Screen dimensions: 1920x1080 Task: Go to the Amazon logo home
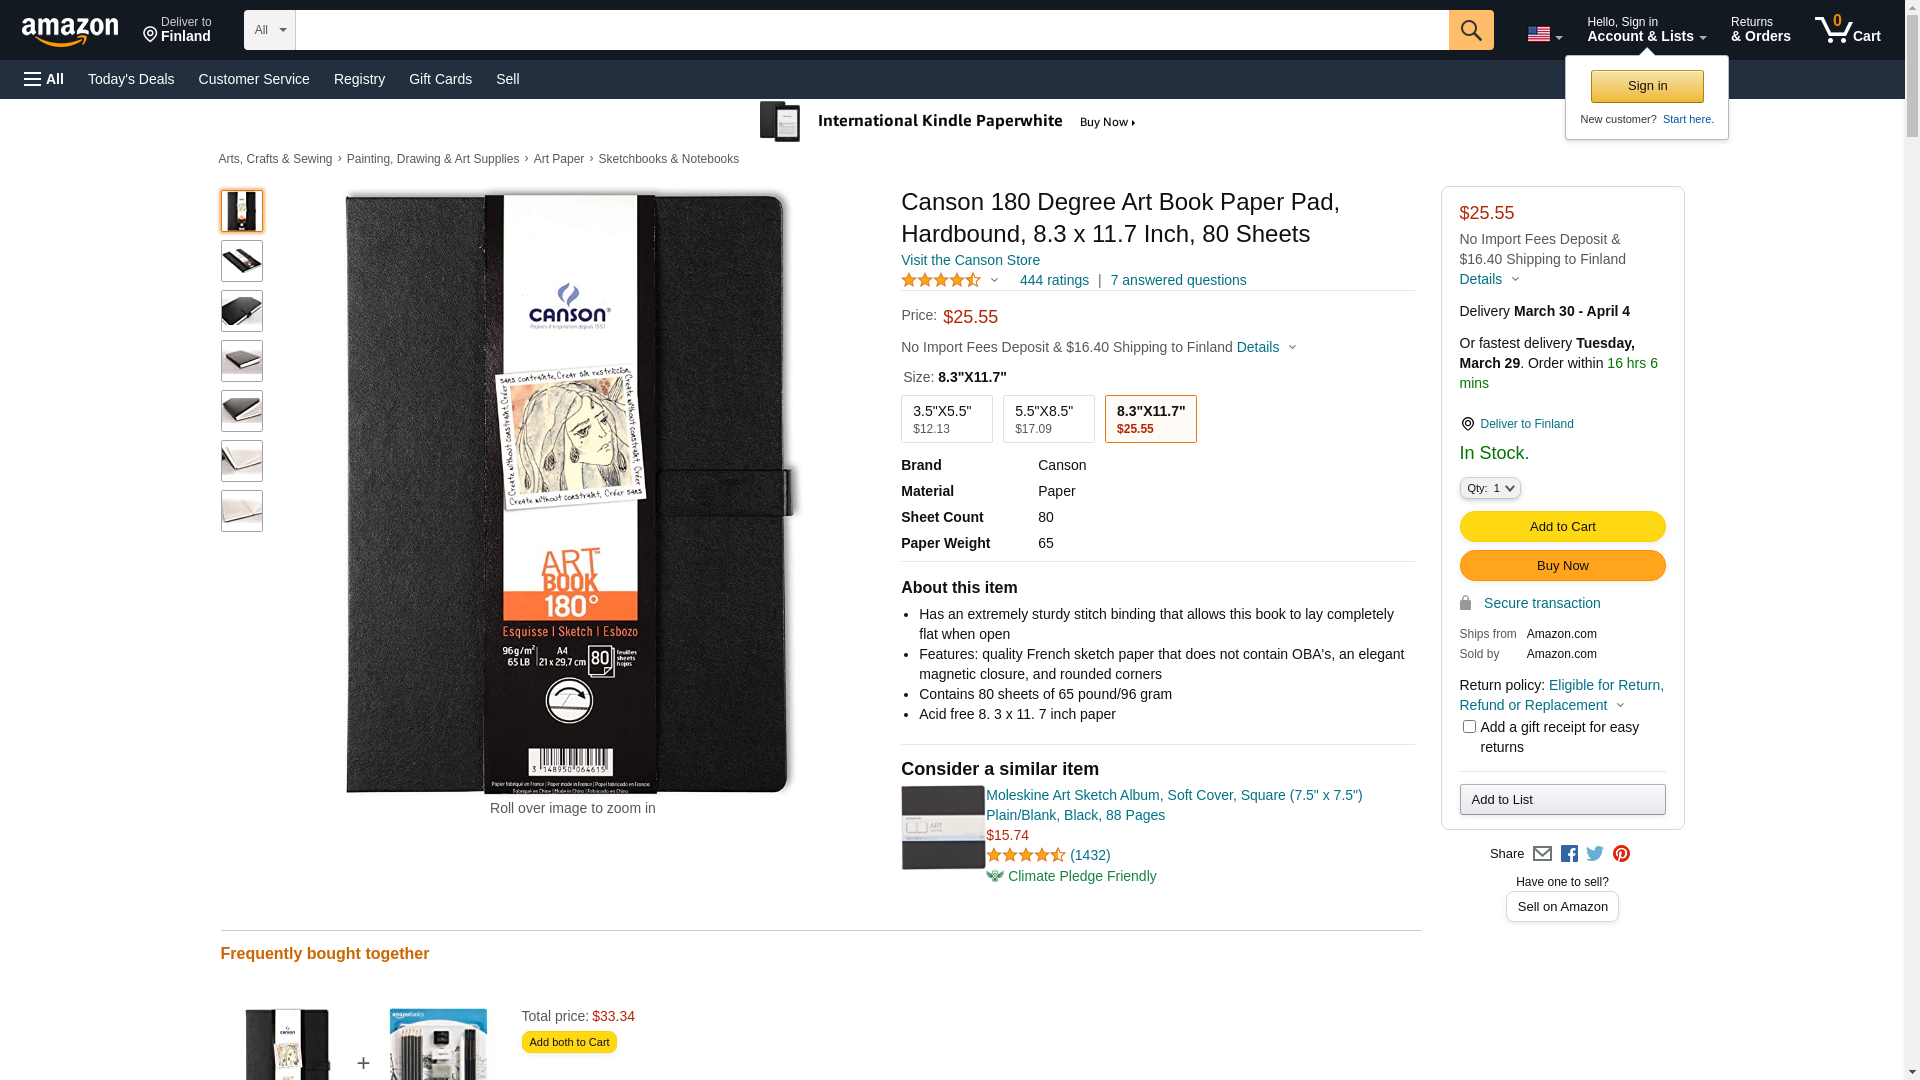pyautogui.click(x=70, y=32)
